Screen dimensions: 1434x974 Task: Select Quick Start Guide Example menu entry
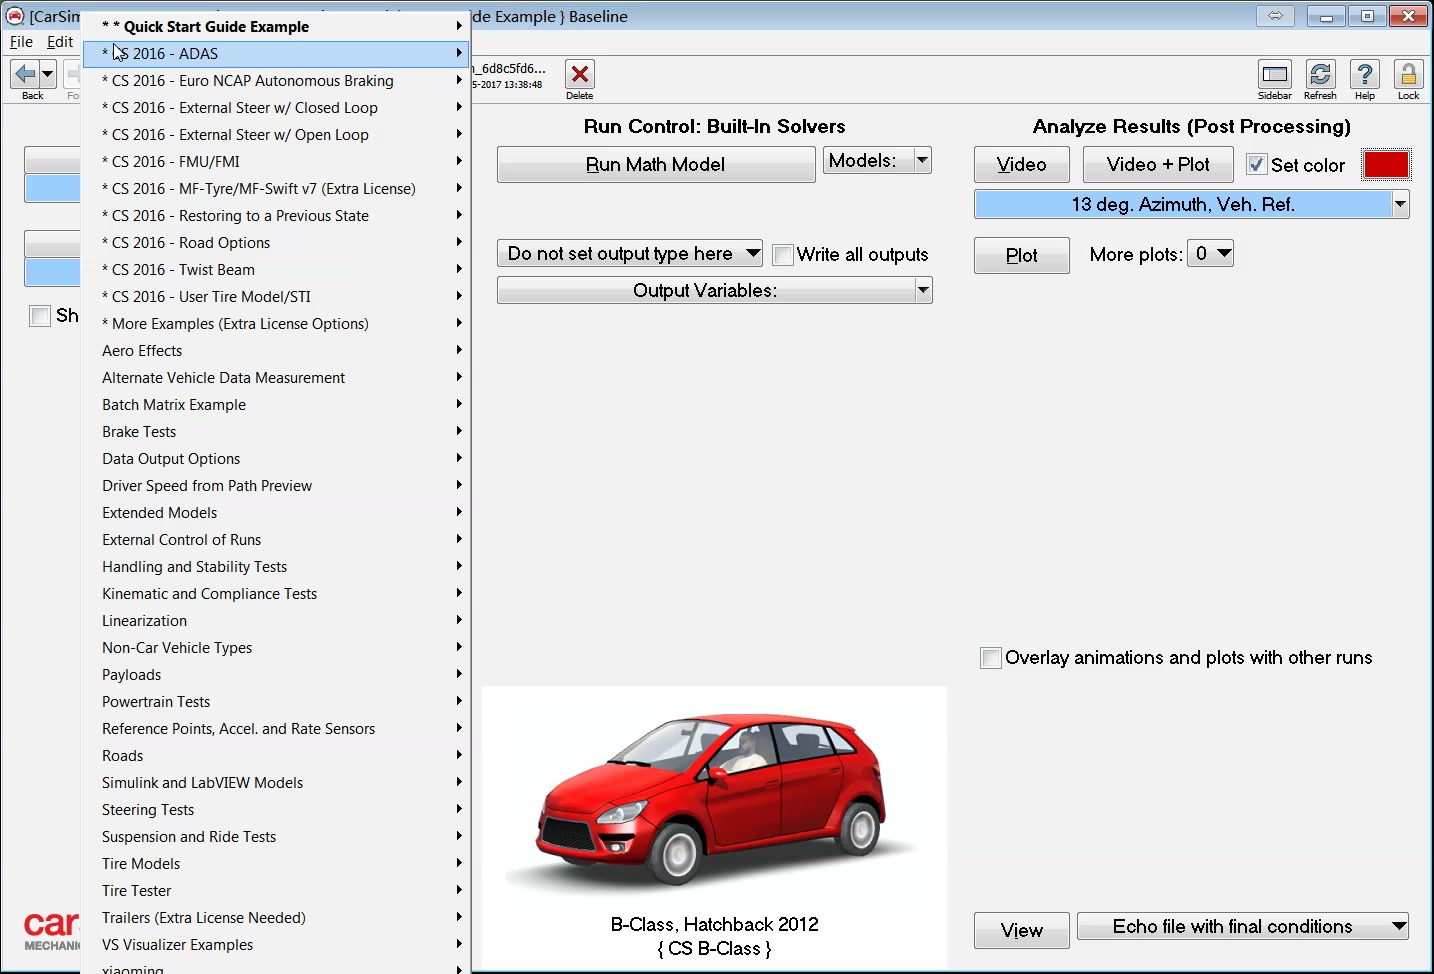(276, 27)
